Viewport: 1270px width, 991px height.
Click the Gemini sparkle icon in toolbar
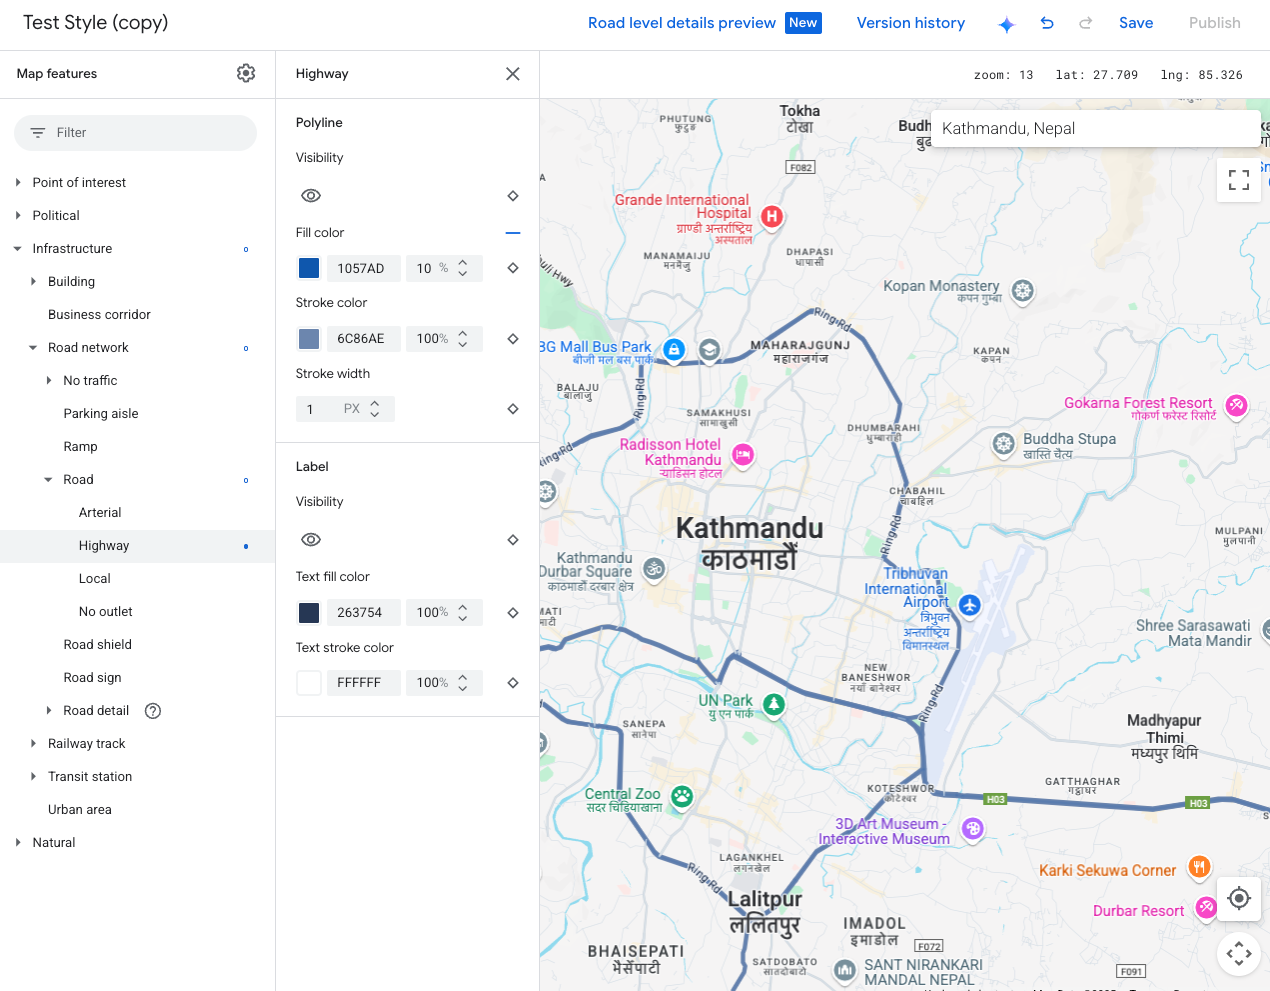[1006, 23]
